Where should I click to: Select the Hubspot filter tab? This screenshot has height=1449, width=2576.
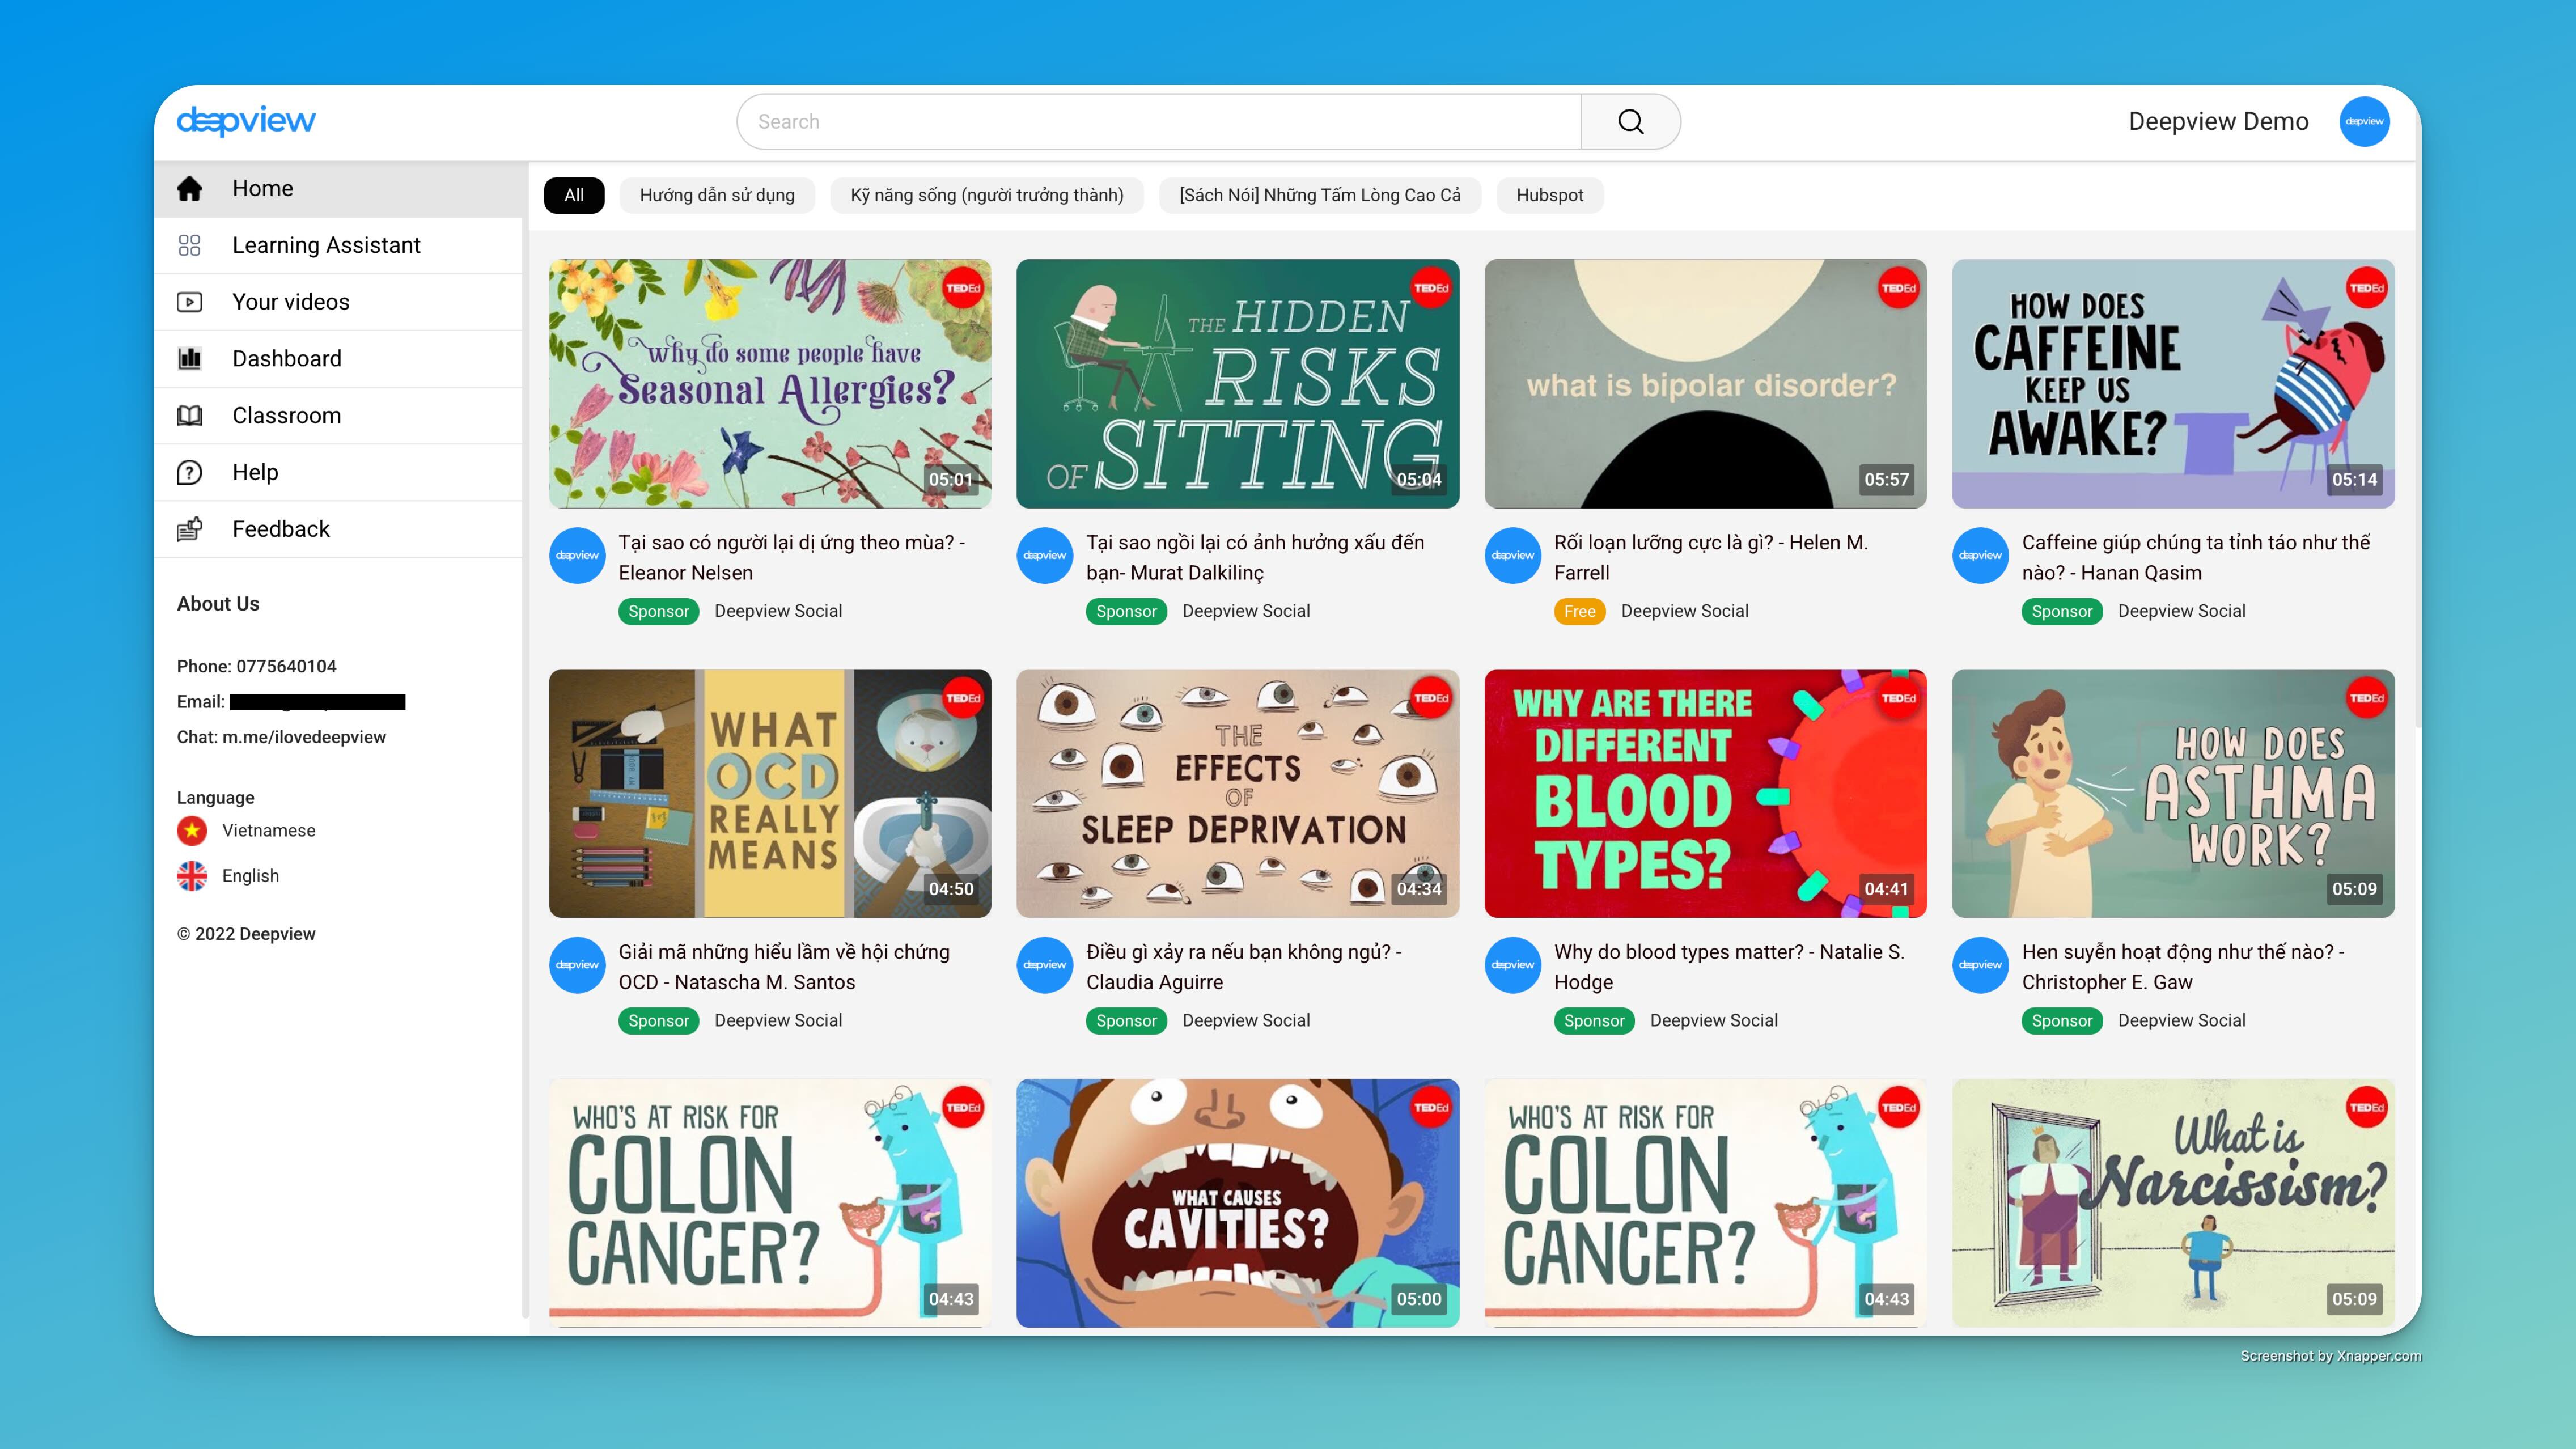click(x=1550, y=196)
